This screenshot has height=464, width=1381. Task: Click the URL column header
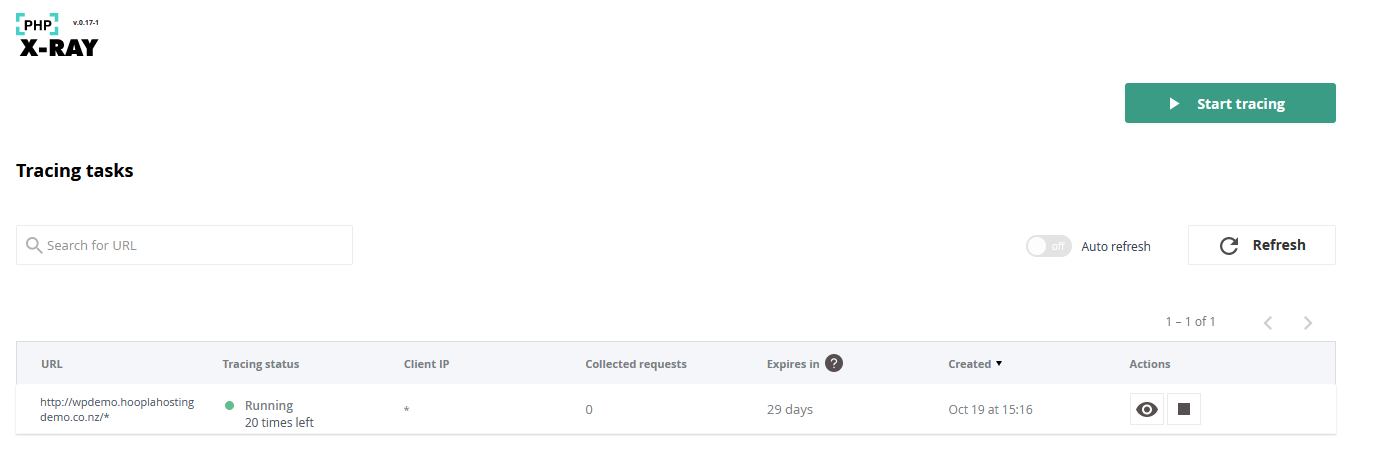pos(52,364)
